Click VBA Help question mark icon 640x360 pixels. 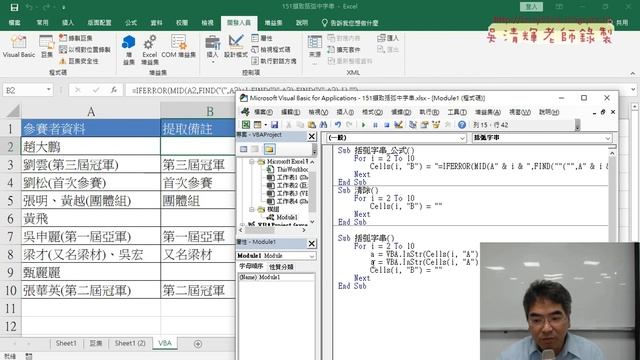tap(462, 124)
